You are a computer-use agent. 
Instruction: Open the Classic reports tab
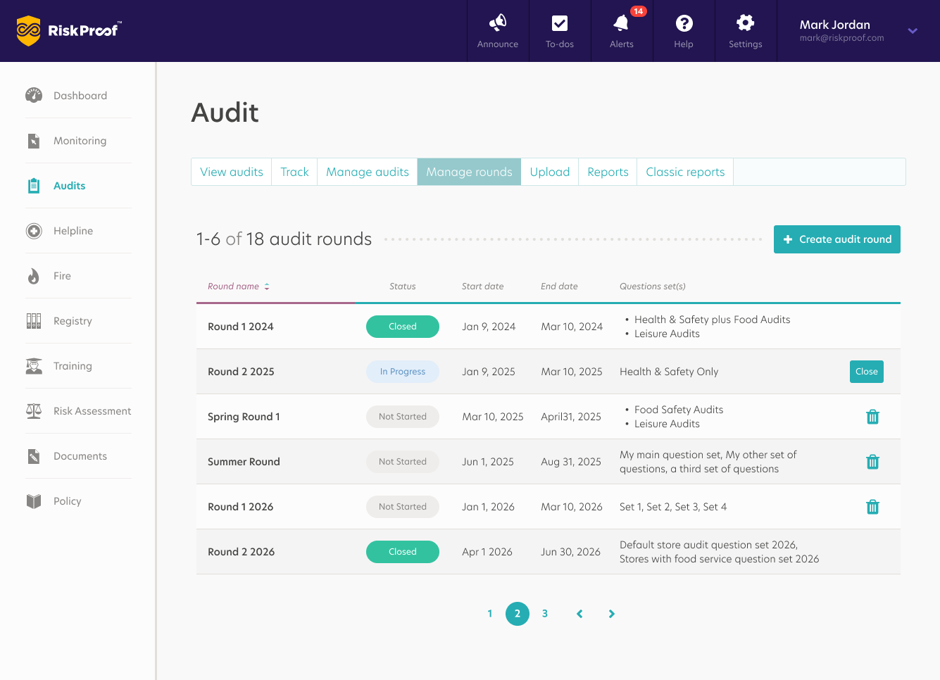coord(685,172)
